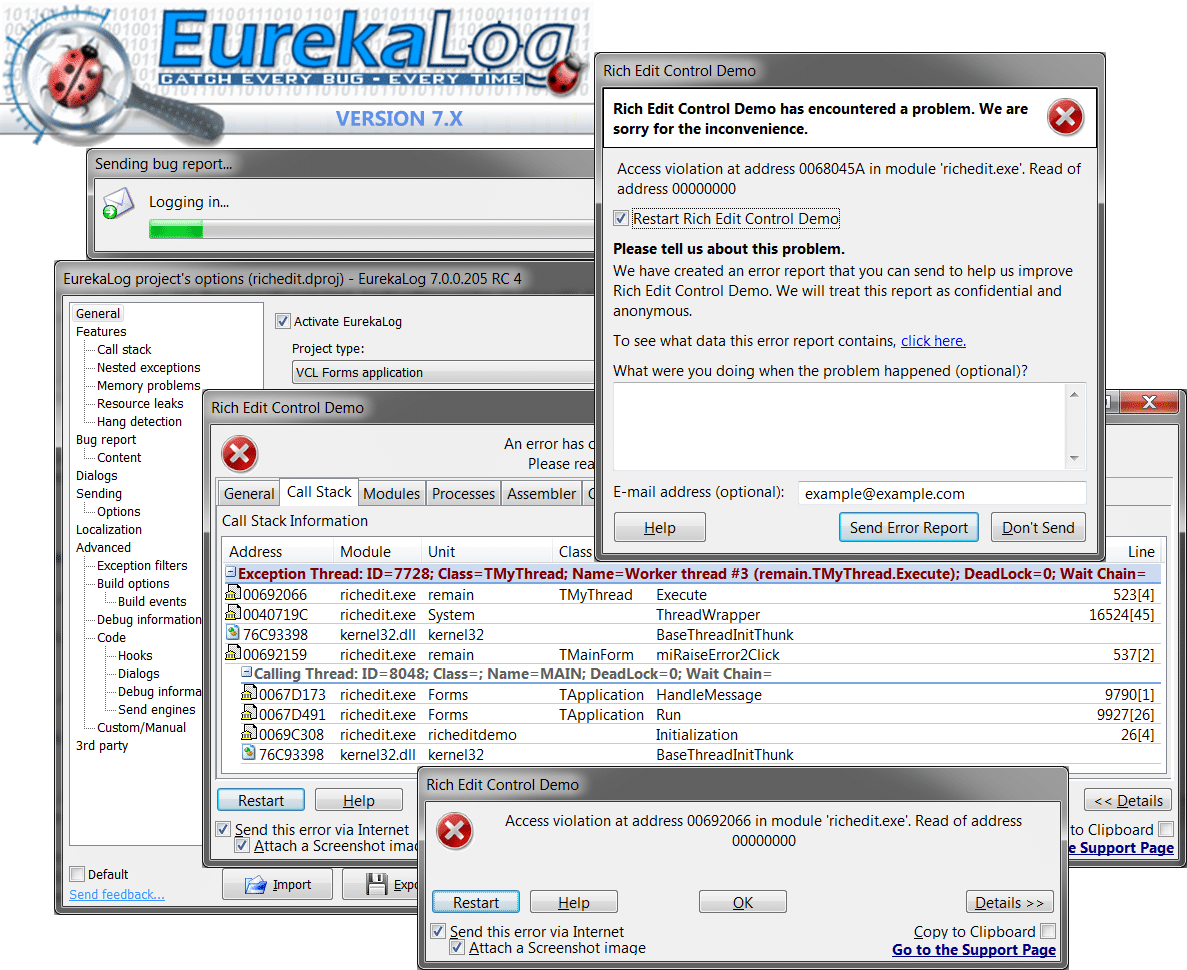Click the description box scroll-up arrow
Screen dimensions: 1187x970
click(1073, 395)
